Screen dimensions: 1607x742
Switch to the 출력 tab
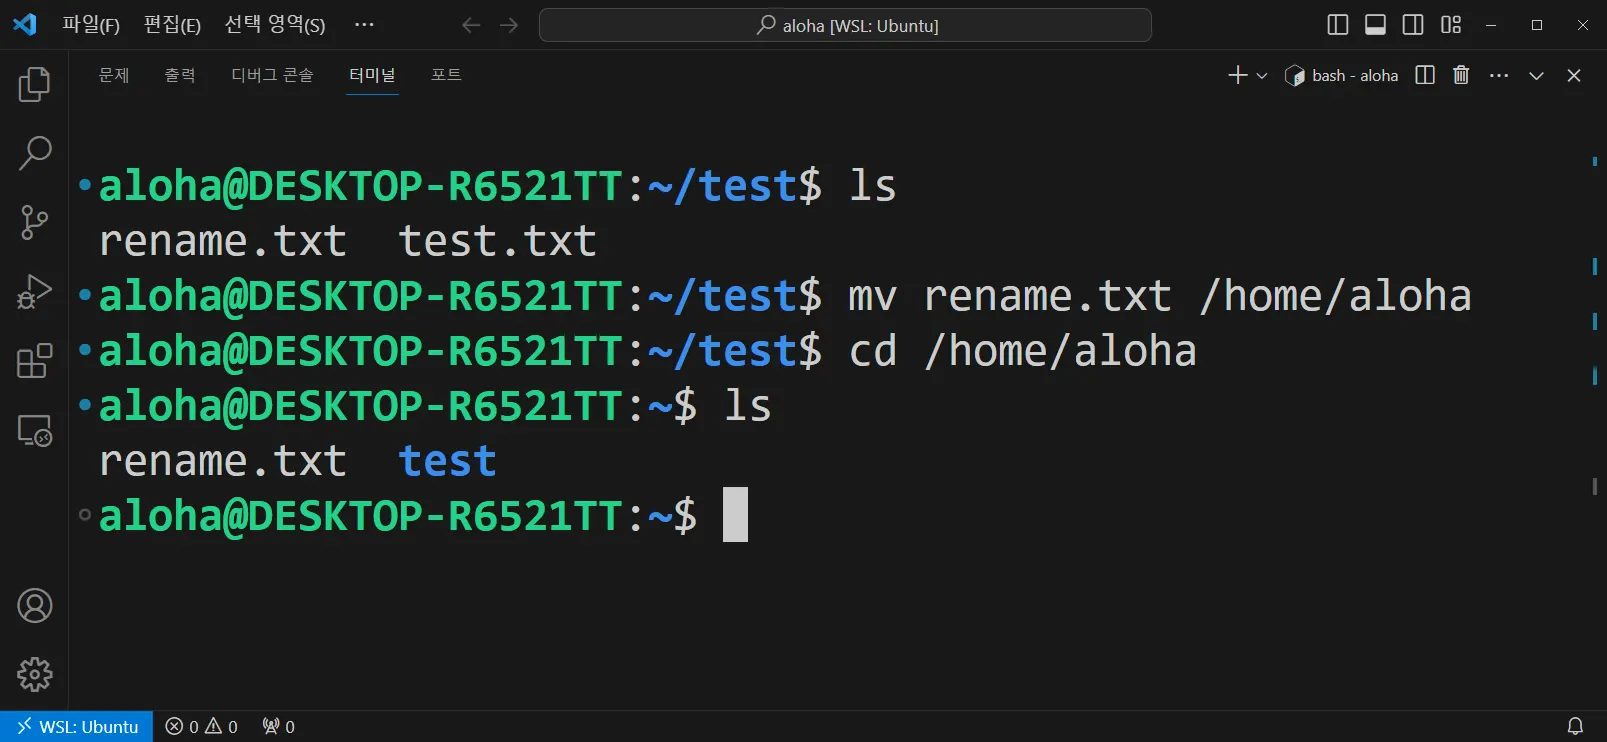[180, 75]
